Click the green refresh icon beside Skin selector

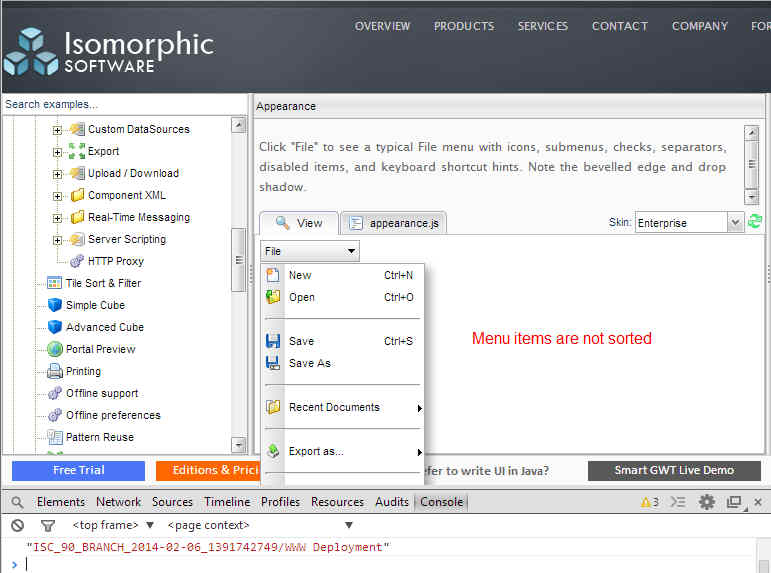click(x=755, y=222)
